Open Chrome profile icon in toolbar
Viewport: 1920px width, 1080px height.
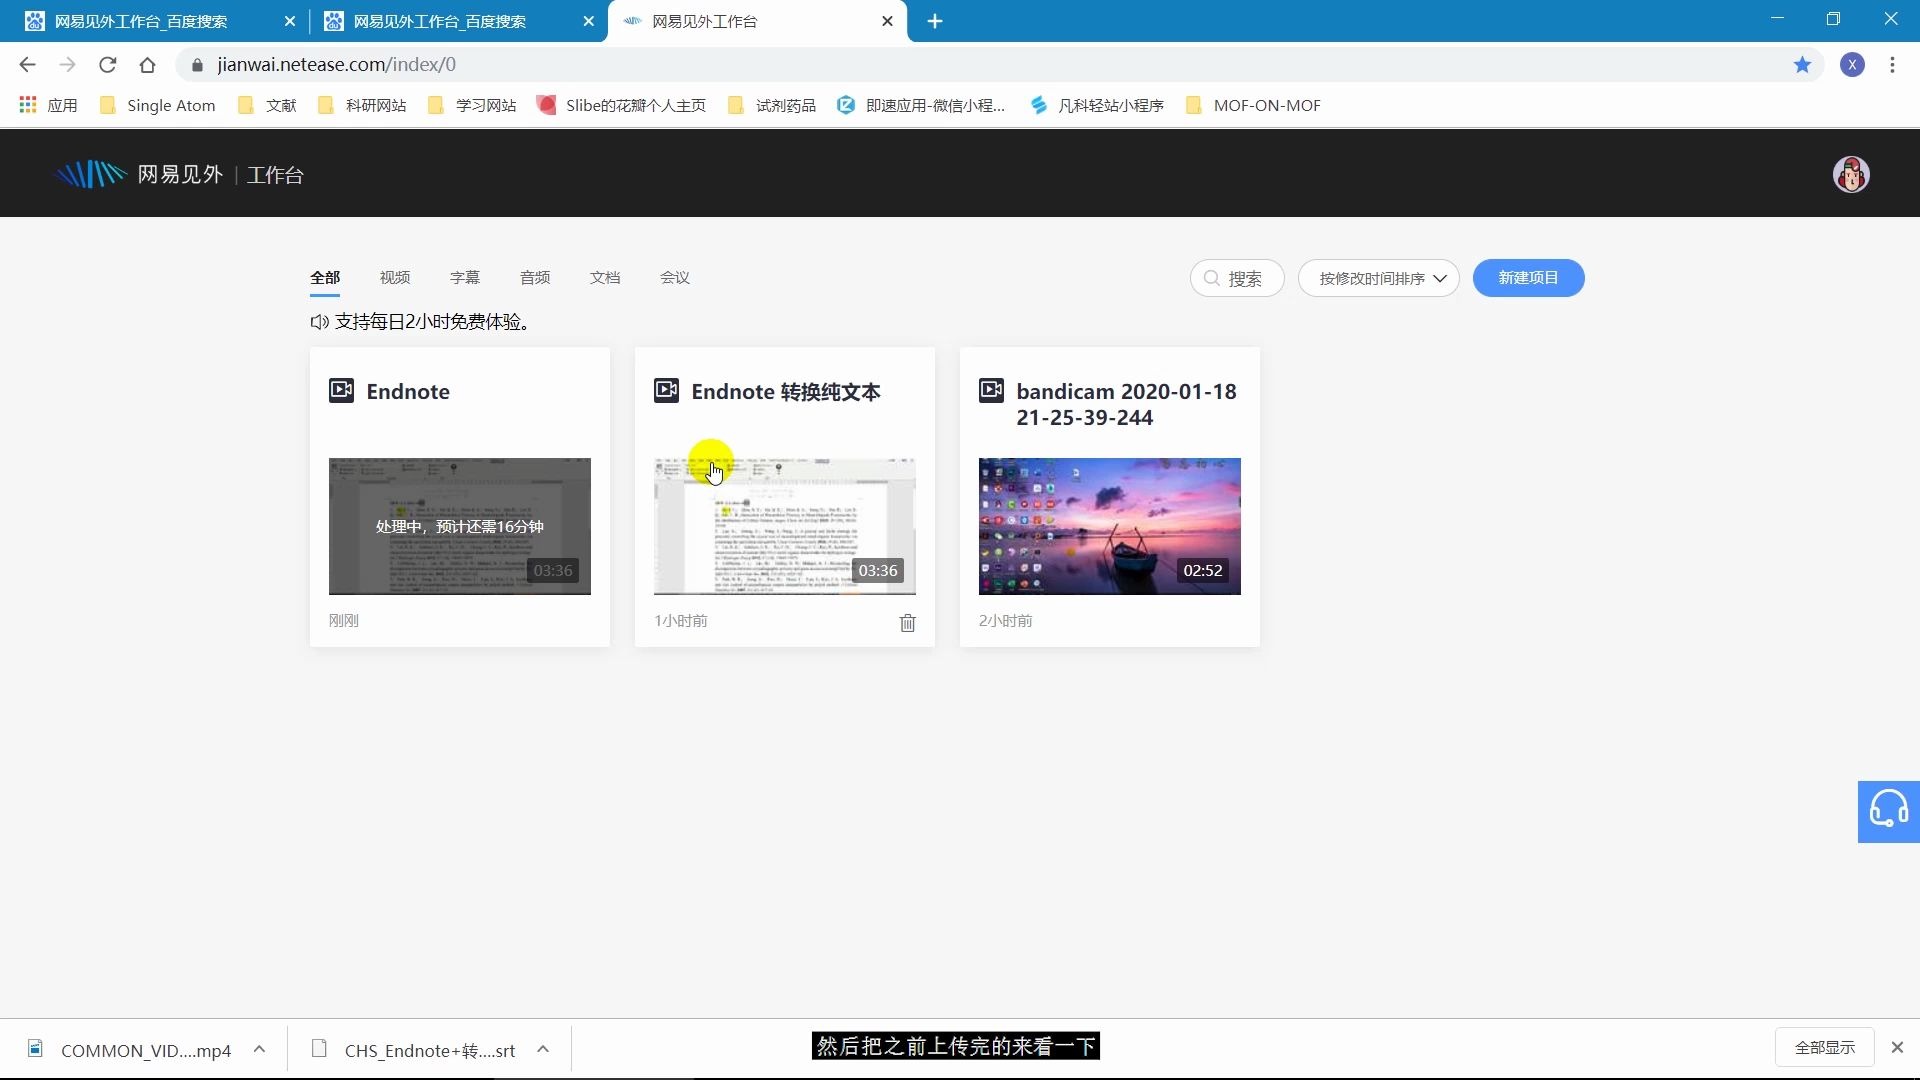(1852, 65)
